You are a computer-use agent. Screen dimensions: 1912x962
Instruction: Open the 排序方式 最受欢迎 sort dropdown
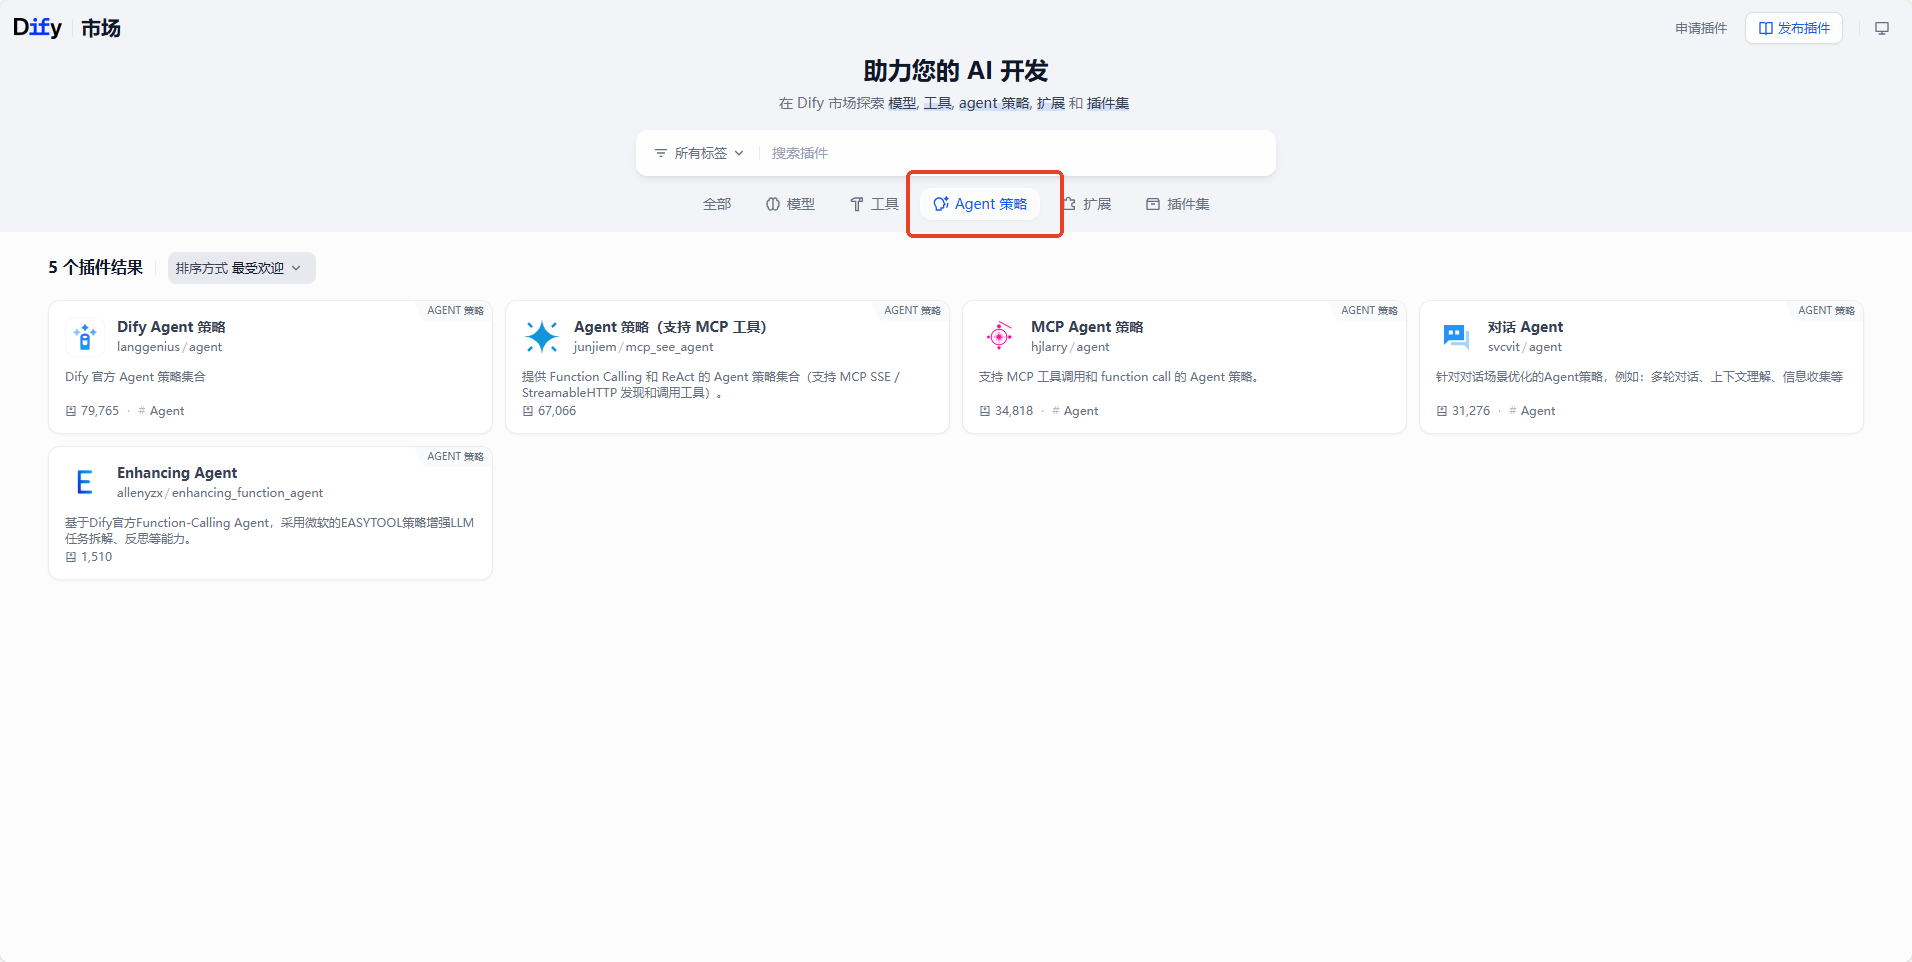pos(242,268)
